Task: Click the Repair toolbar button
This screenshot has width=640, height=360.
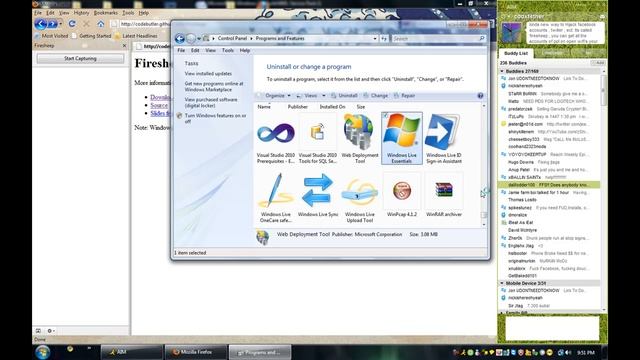Action: pyautogui.click(x=404, y=96)
